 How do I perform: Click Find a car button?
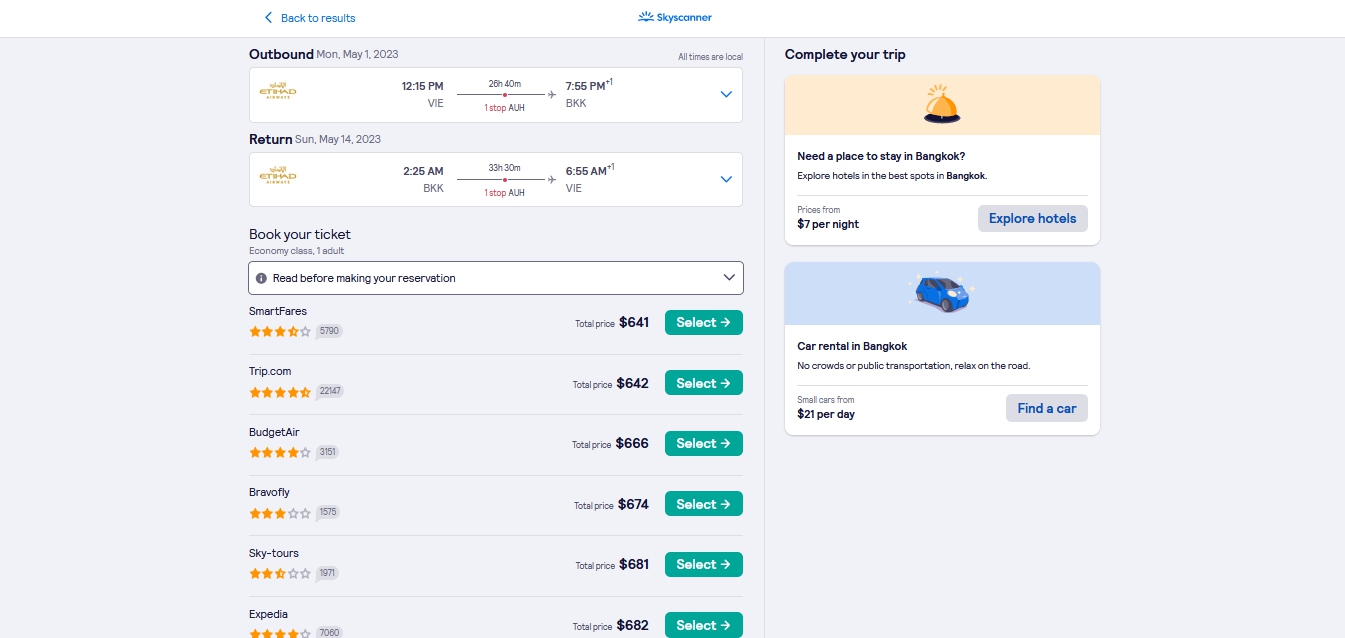(x=1047, y=408)
